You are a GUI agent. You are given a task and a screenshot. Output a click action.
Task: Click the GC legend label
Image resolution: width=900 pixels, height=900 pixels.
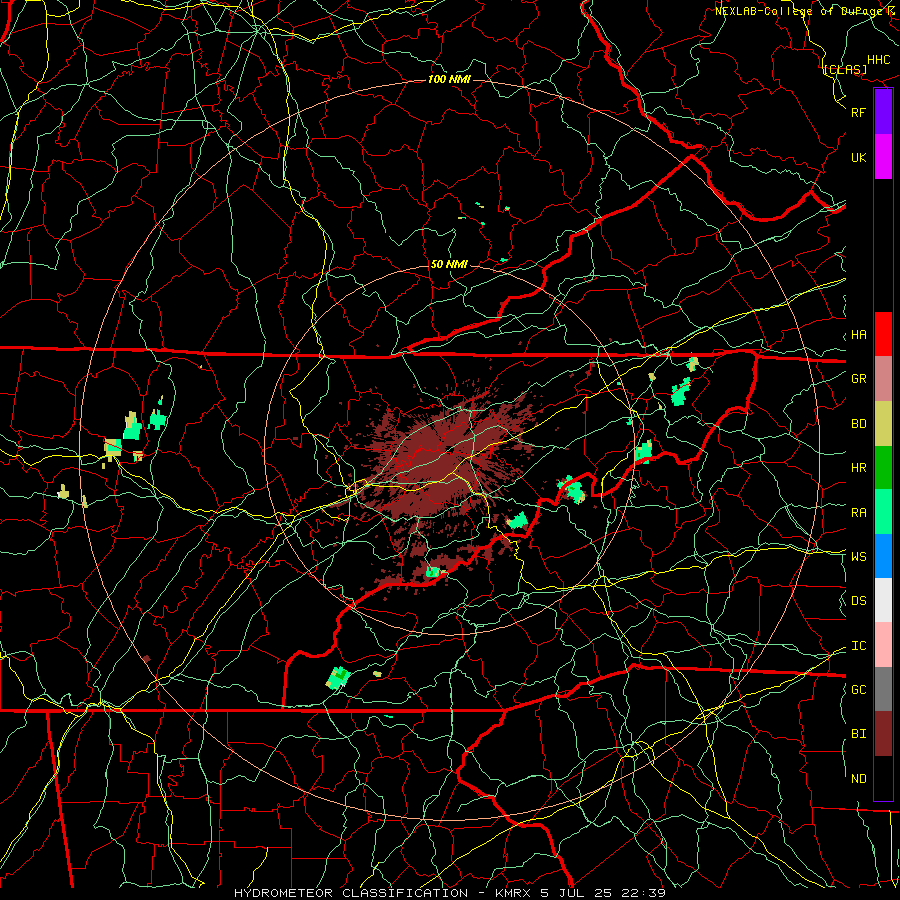click(x=859, y=690)
